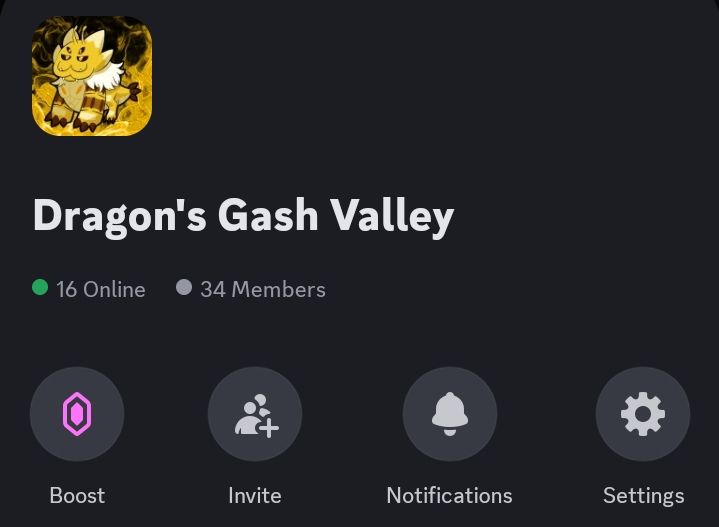Click the Dragon's Gash Valley server title
This screenshot has height=527, width=719.
(243, 216)
